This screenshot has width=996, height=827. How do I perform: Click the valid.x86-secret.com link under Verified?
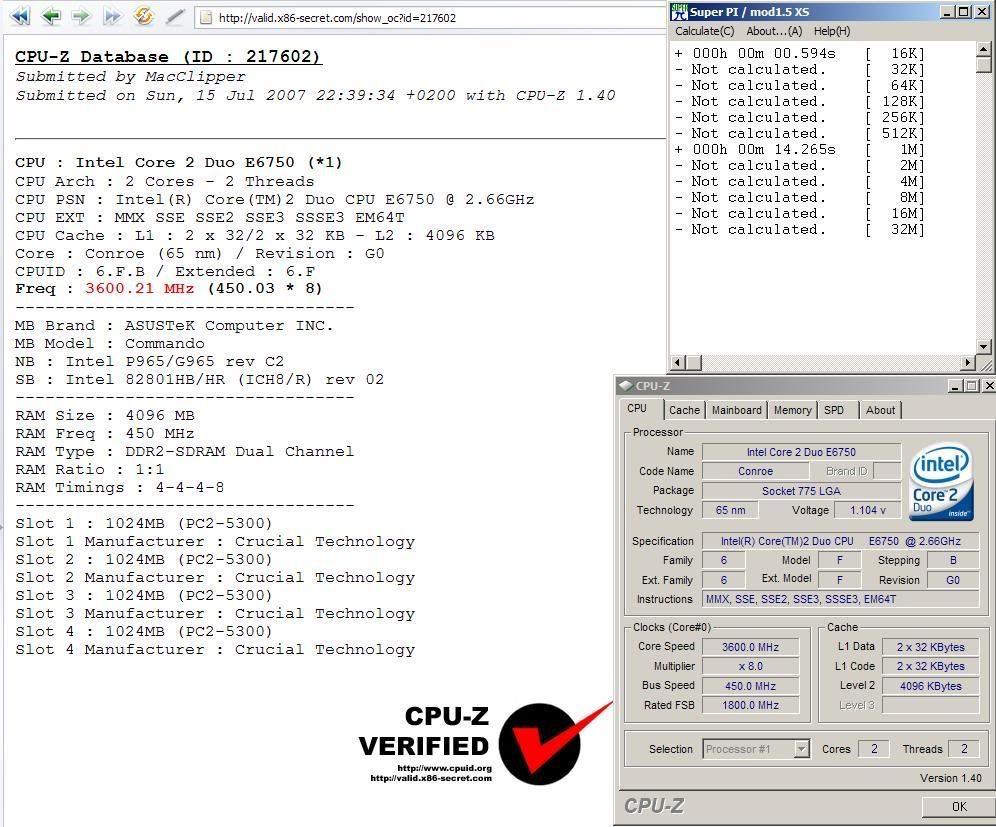[431, 778]
